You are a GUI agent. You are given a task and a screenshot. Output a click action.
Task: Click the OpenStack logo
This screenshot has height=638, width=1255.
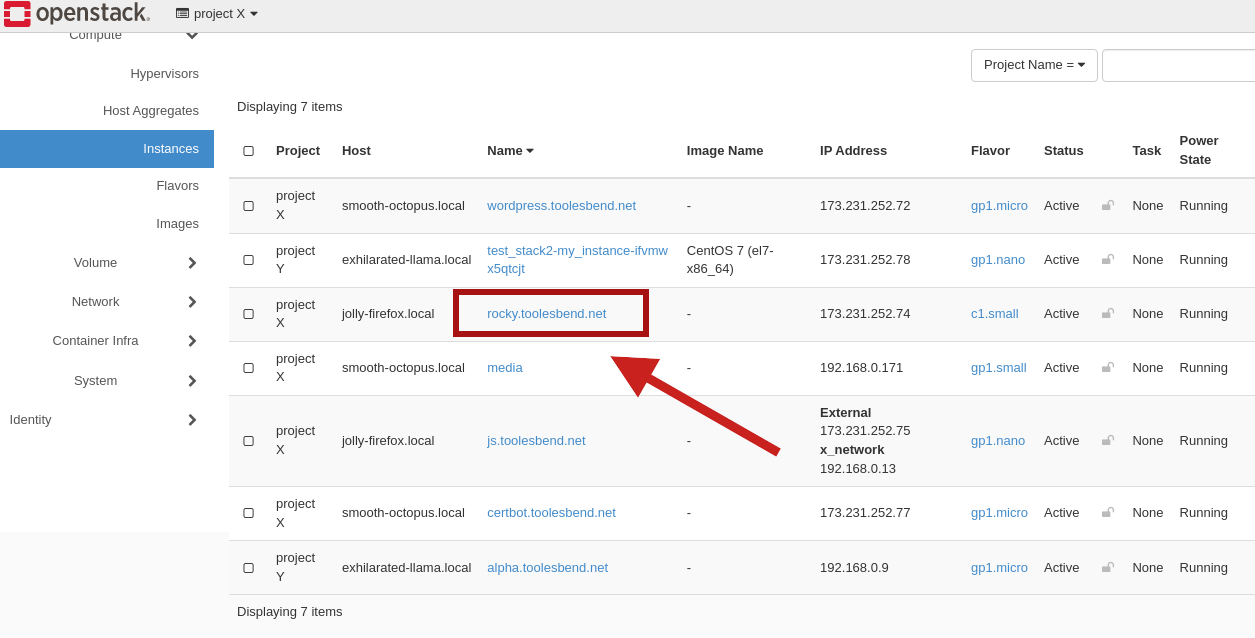[x=77, y=14]
